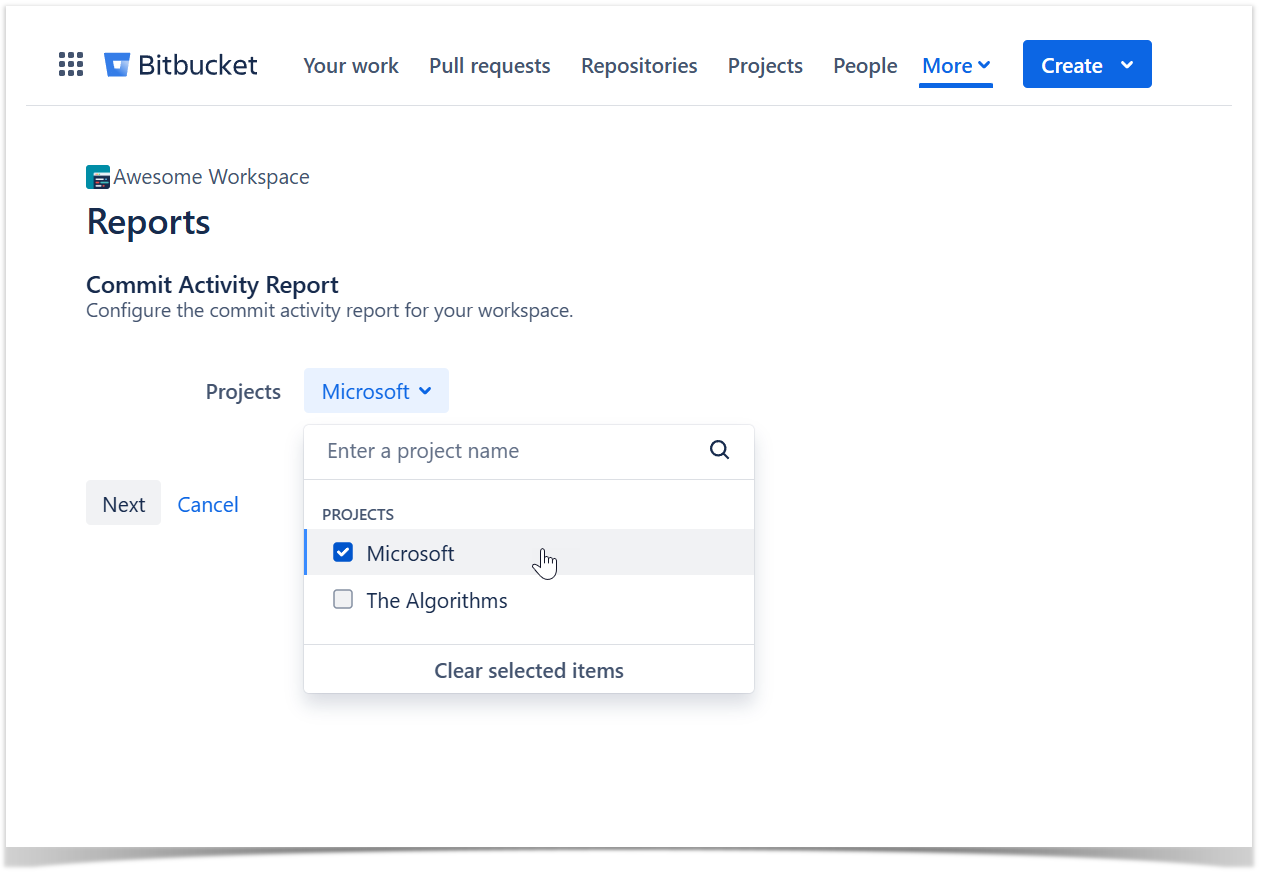Navigate to Projects in top bar
This screenshot has height=876, width=1266.
tap(765, 66)
